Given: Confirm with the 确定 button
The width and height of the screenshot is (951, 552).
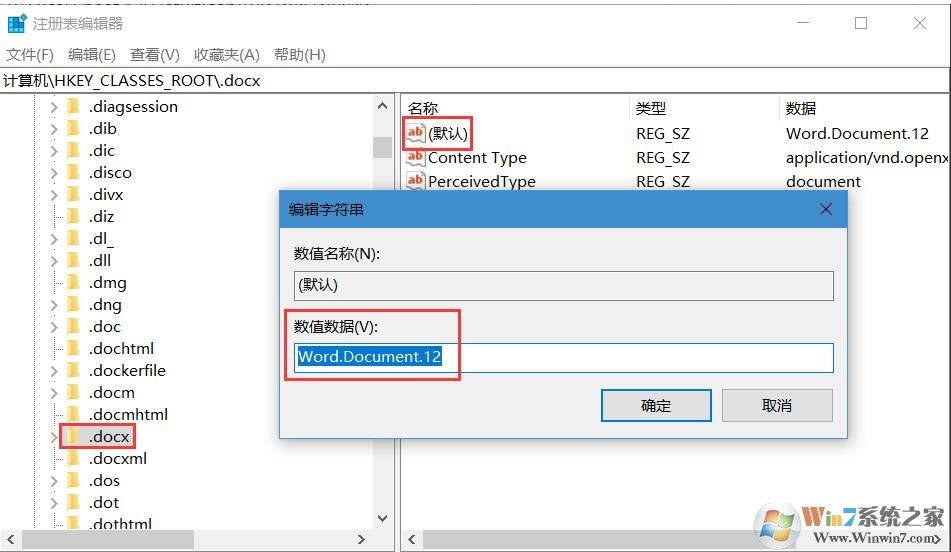Looking at the screenshot, I should [656, 405].
